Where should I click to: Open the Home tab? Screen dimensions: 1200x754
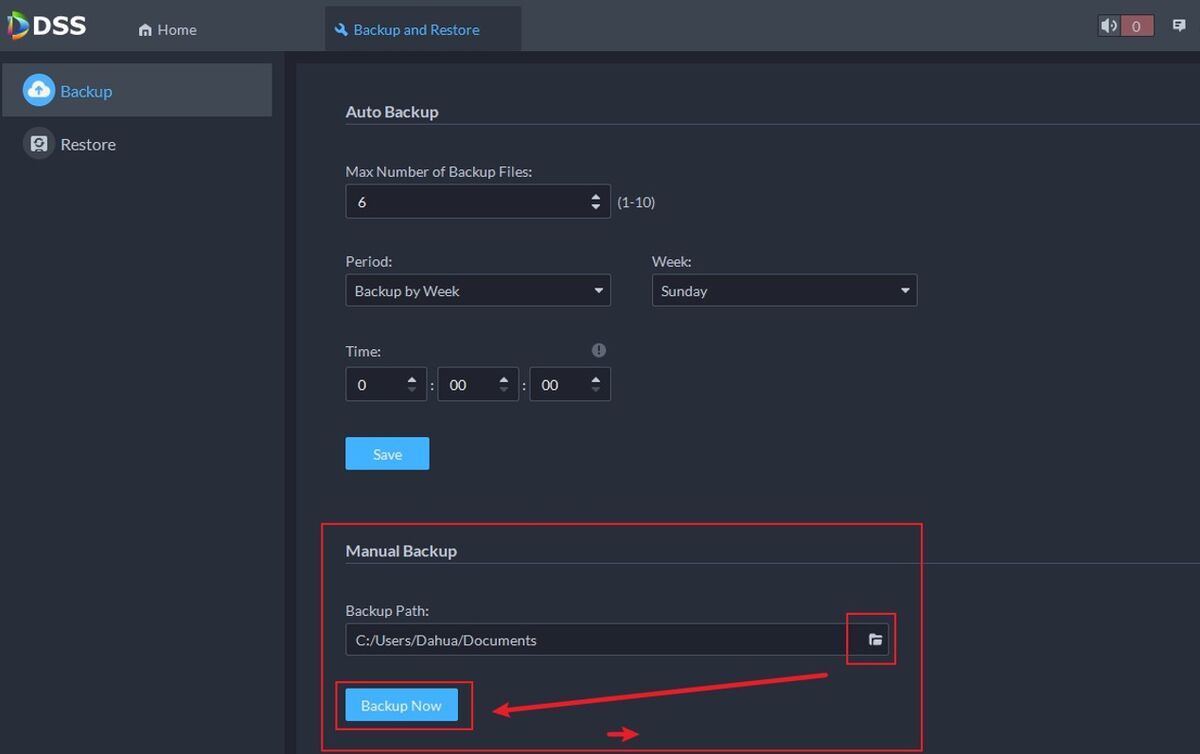pyautogui.click(x=168, y=30)
